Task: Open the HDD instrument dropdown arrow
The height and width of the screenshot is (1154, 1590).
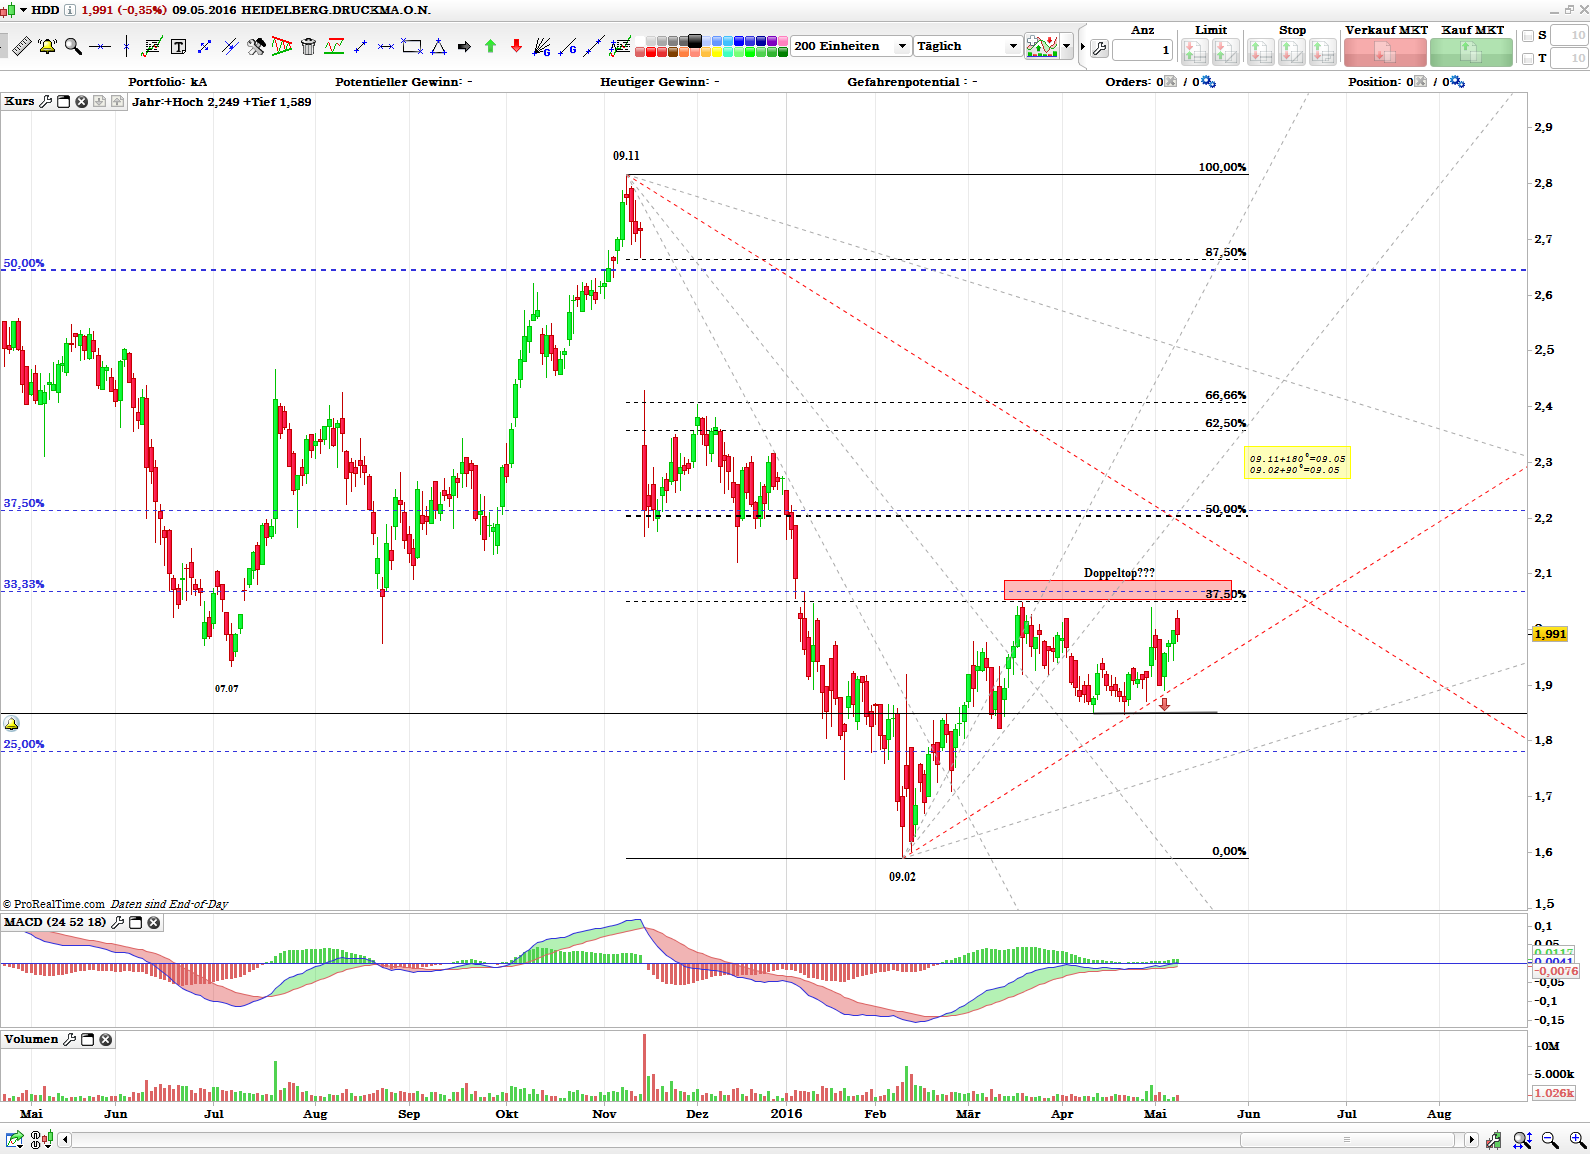Action: click(24, 10)
